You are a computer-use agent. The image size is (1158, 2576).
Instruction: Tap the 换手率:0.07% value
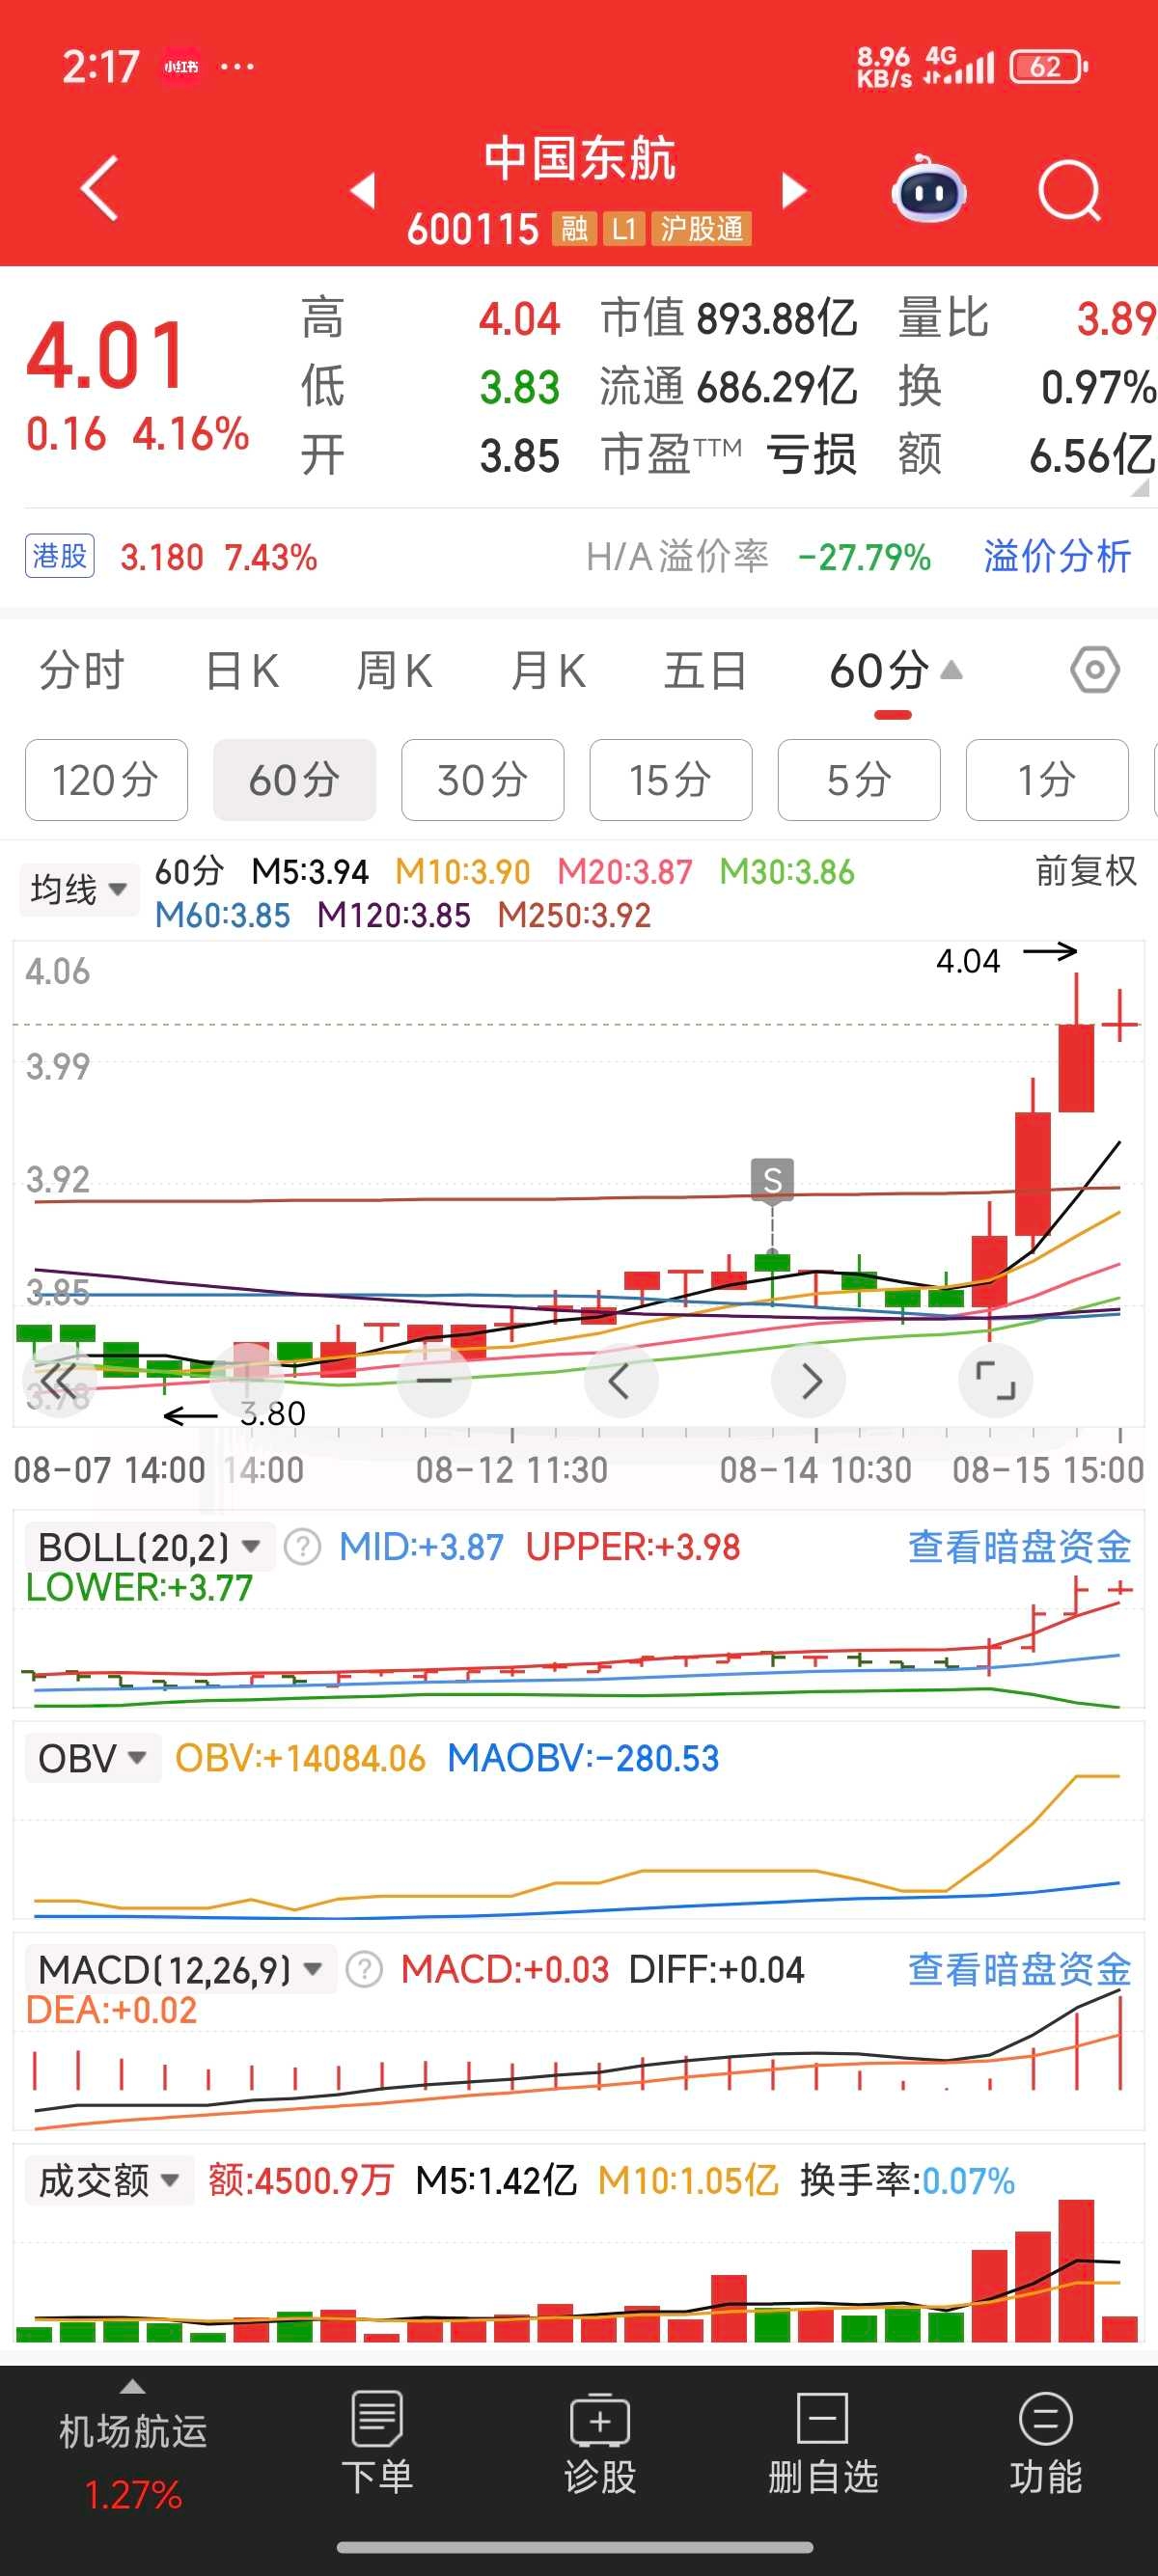click(907, 2180)
